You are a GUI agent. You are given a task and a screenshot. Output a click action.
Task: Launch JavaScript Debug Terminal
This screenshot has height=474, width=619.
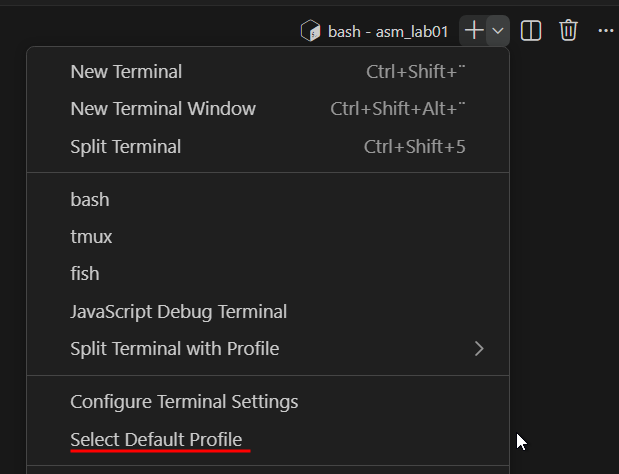point(179,312)
